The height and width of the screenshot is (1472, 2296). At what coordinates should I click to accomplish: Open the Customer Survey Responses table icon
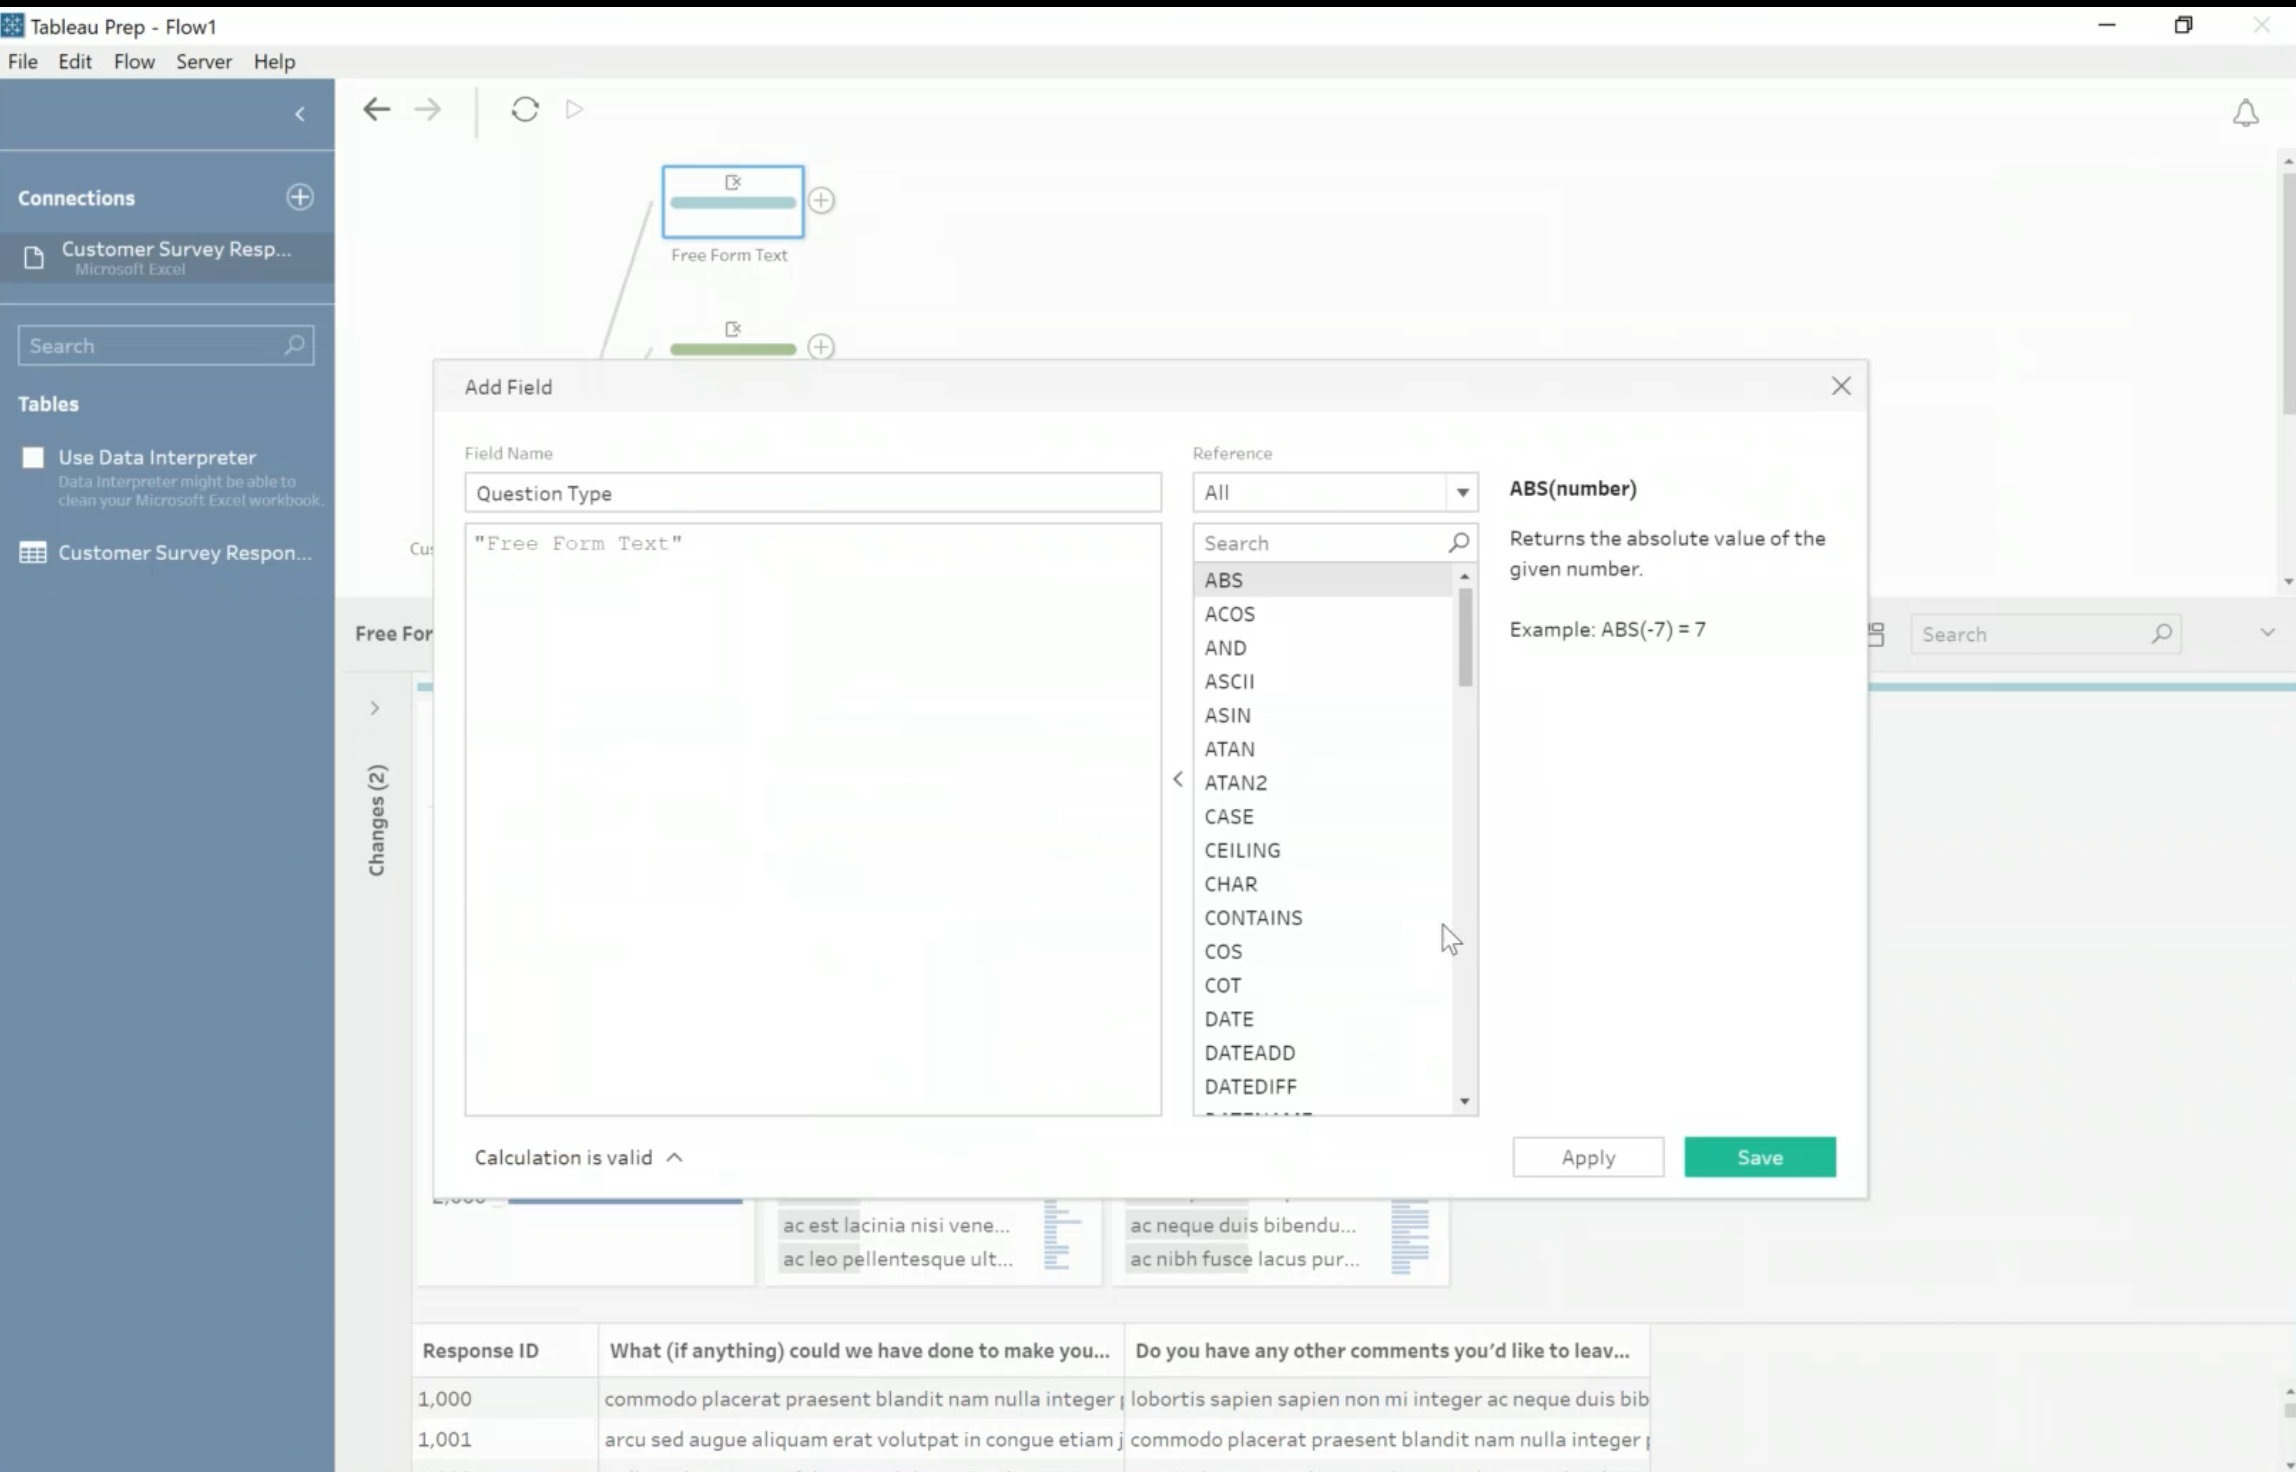(x=33, y=552)
